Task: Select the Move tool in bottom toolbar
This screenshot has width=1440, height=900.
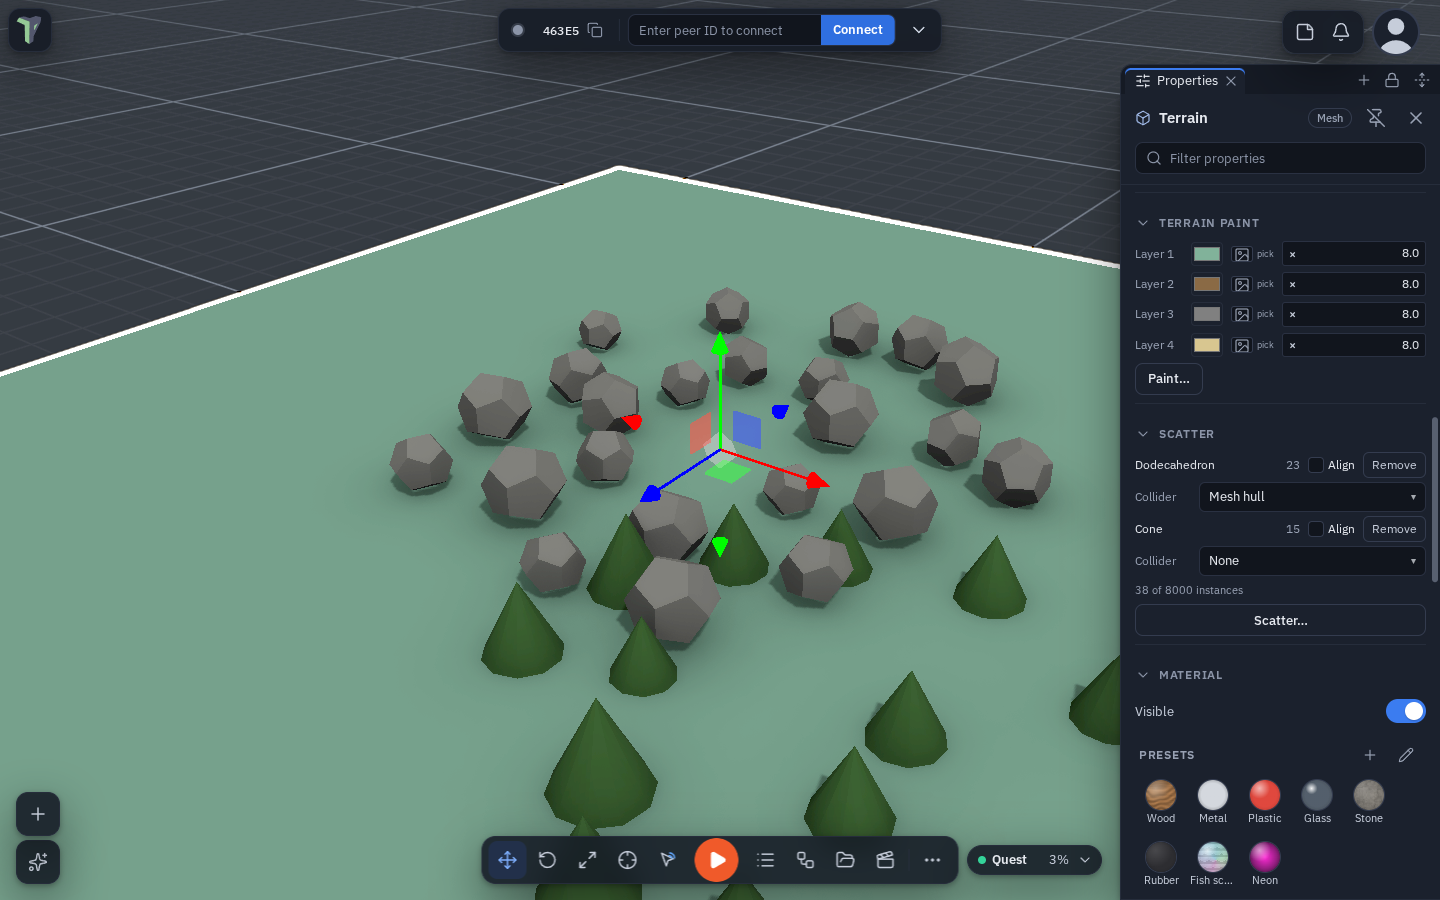Action: [x=507, y=860]
